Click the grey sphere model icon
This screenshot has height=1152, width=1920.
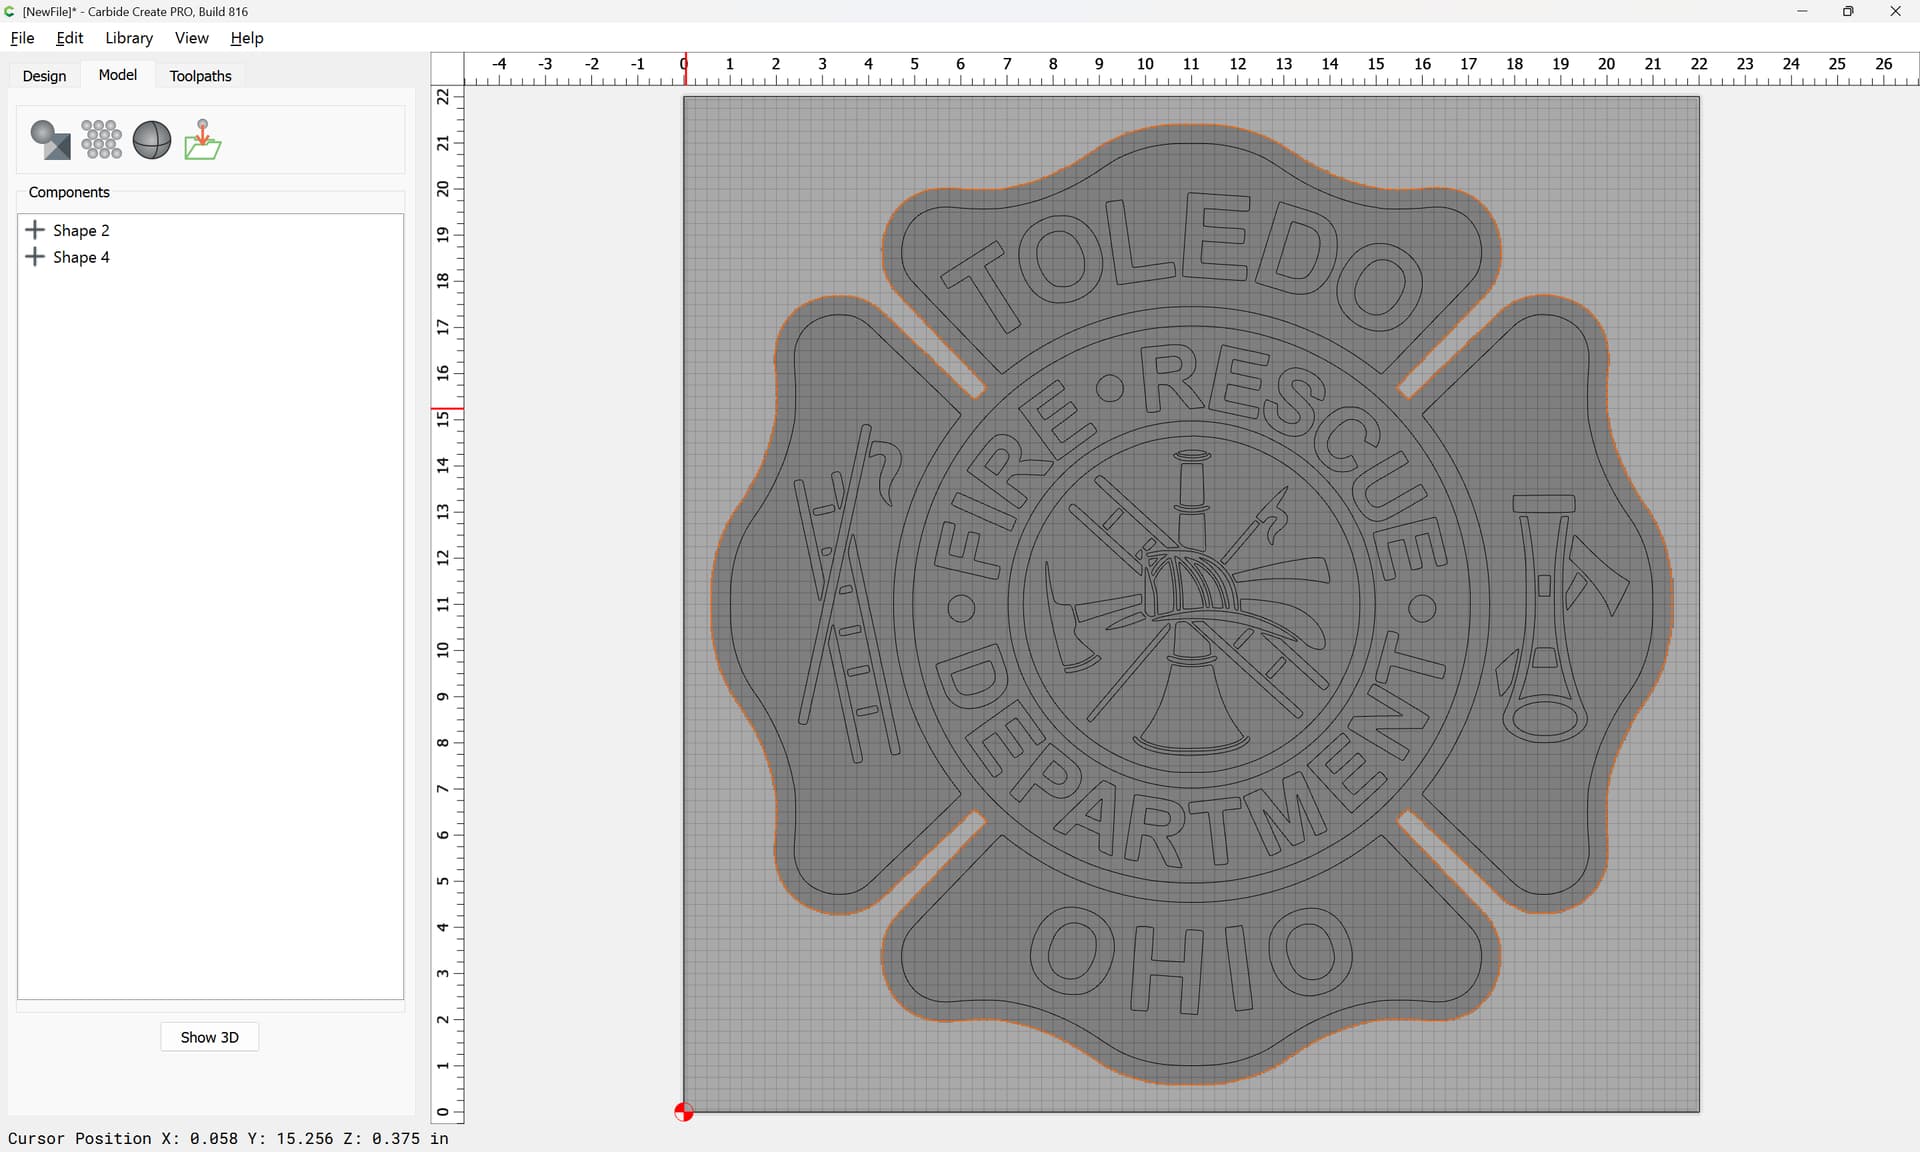click(x=152, y=140)
